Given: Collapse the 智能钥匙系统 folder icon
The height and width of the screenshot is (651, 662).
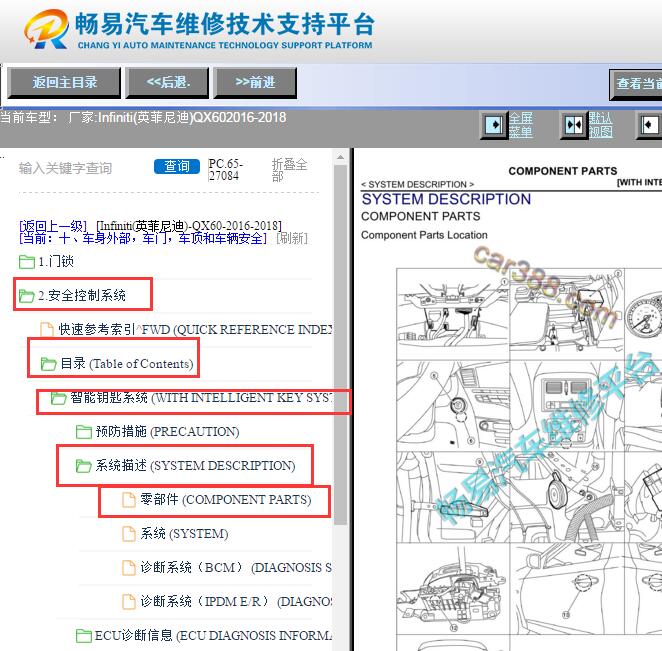Looking at the screenshot, I should [x=58, y=398].
